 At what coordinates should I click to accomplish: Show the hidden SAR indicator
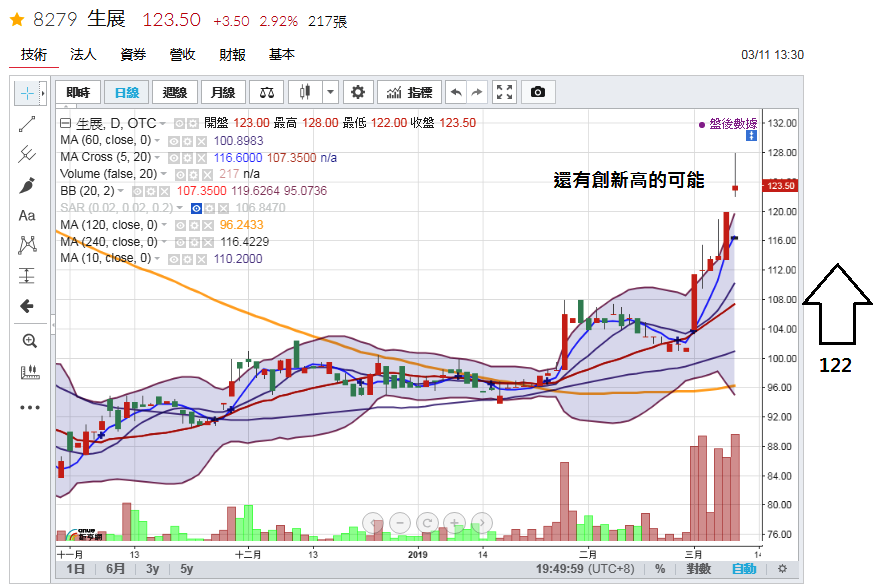(x=196, y=209)
